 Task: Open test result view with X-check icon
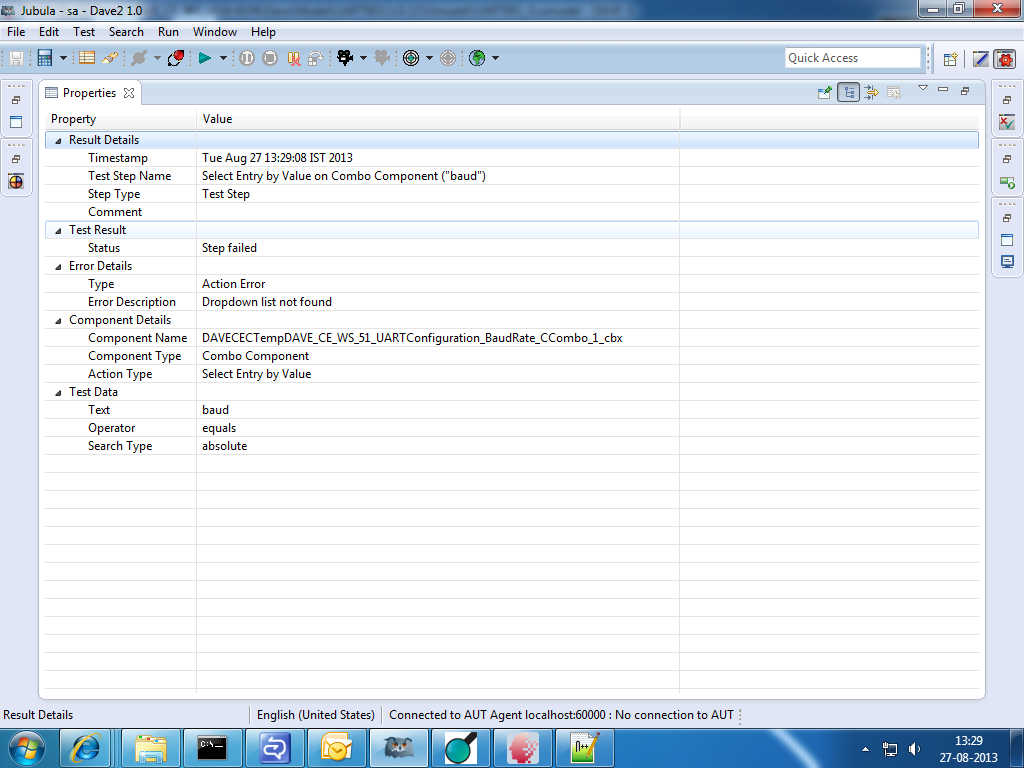click(1007, 121)
